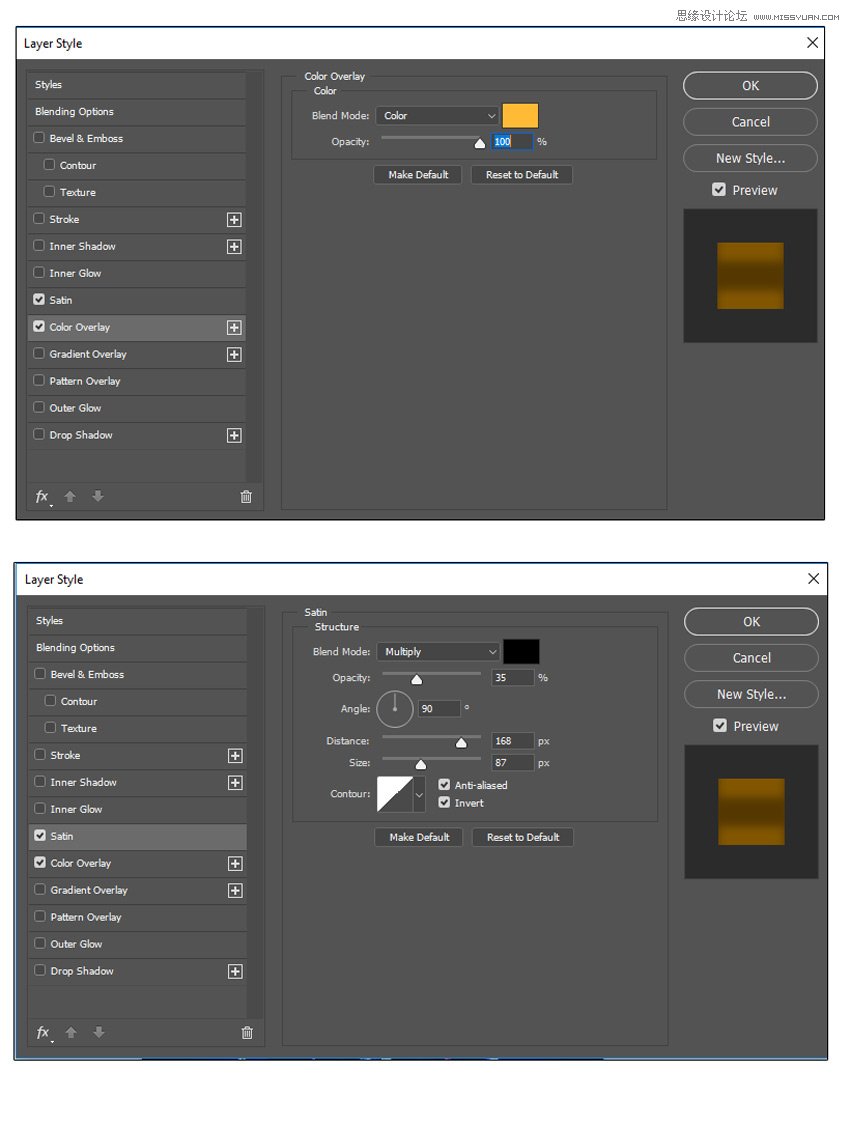Image resolution: width=850 pixels, height=1127 pixels.
Task: Click Color Overlay Opacity slider handle
Action: point(480,143)
